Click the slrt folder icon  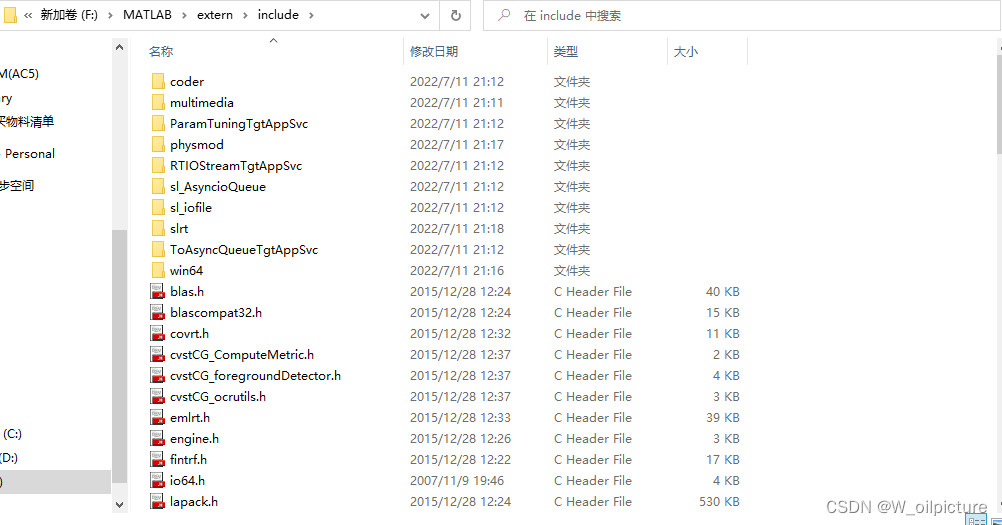(x=158, y=229)
